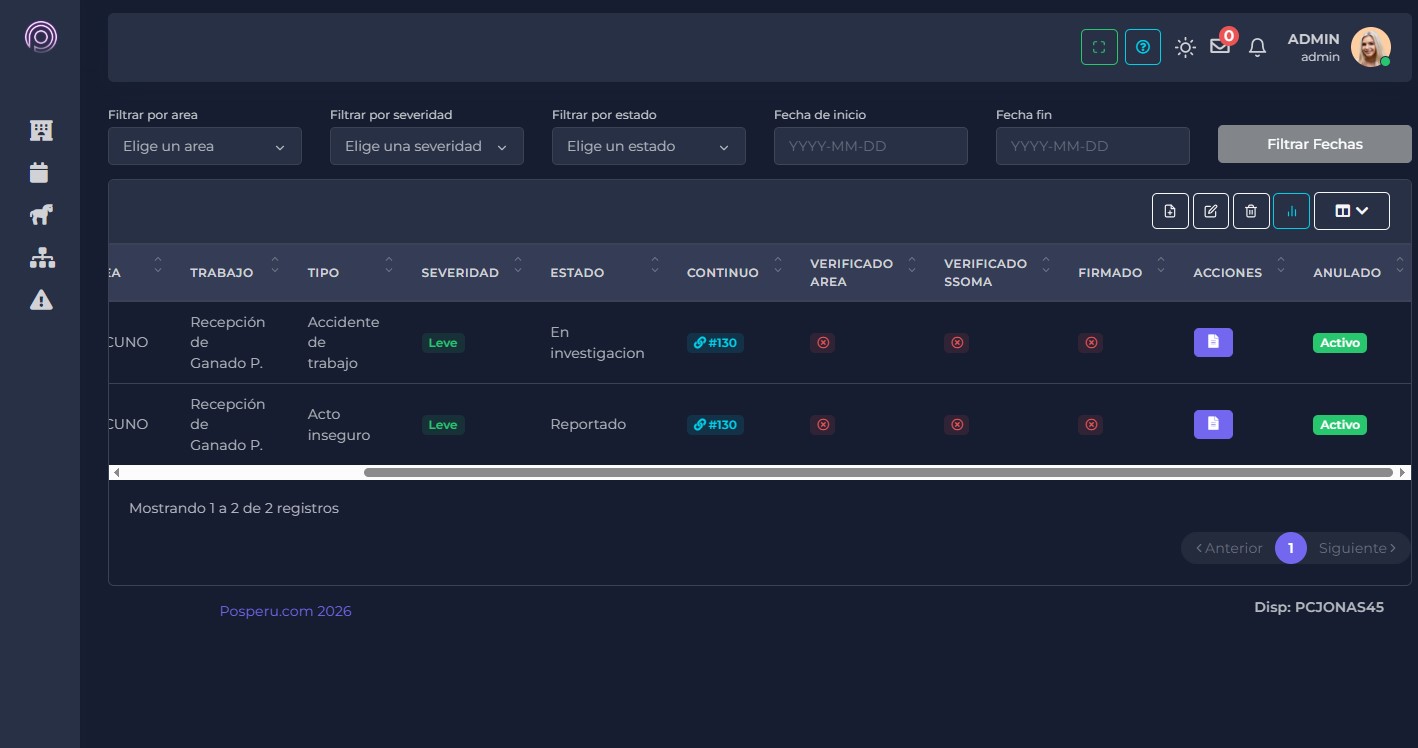Toggle Verificado Area in the Accidente de trabajo row
The image size is (1418, 748).
823,343
